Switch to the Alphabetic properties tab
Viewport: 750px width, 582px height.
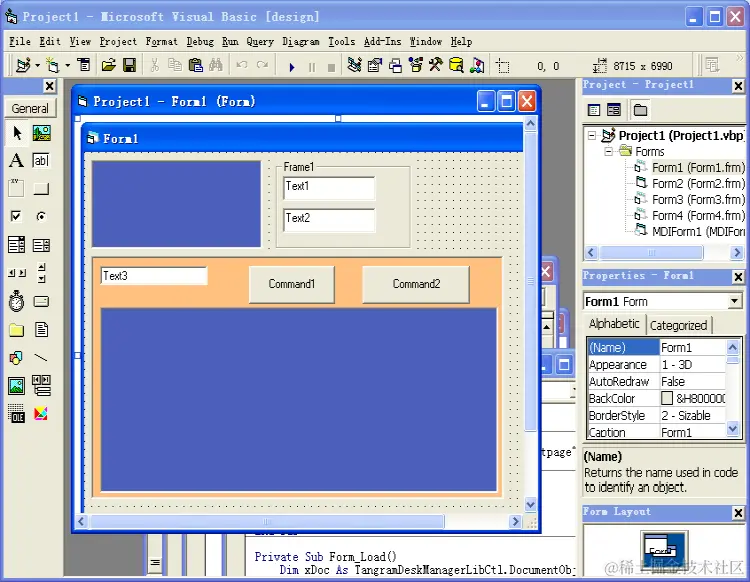click(614, 324)
